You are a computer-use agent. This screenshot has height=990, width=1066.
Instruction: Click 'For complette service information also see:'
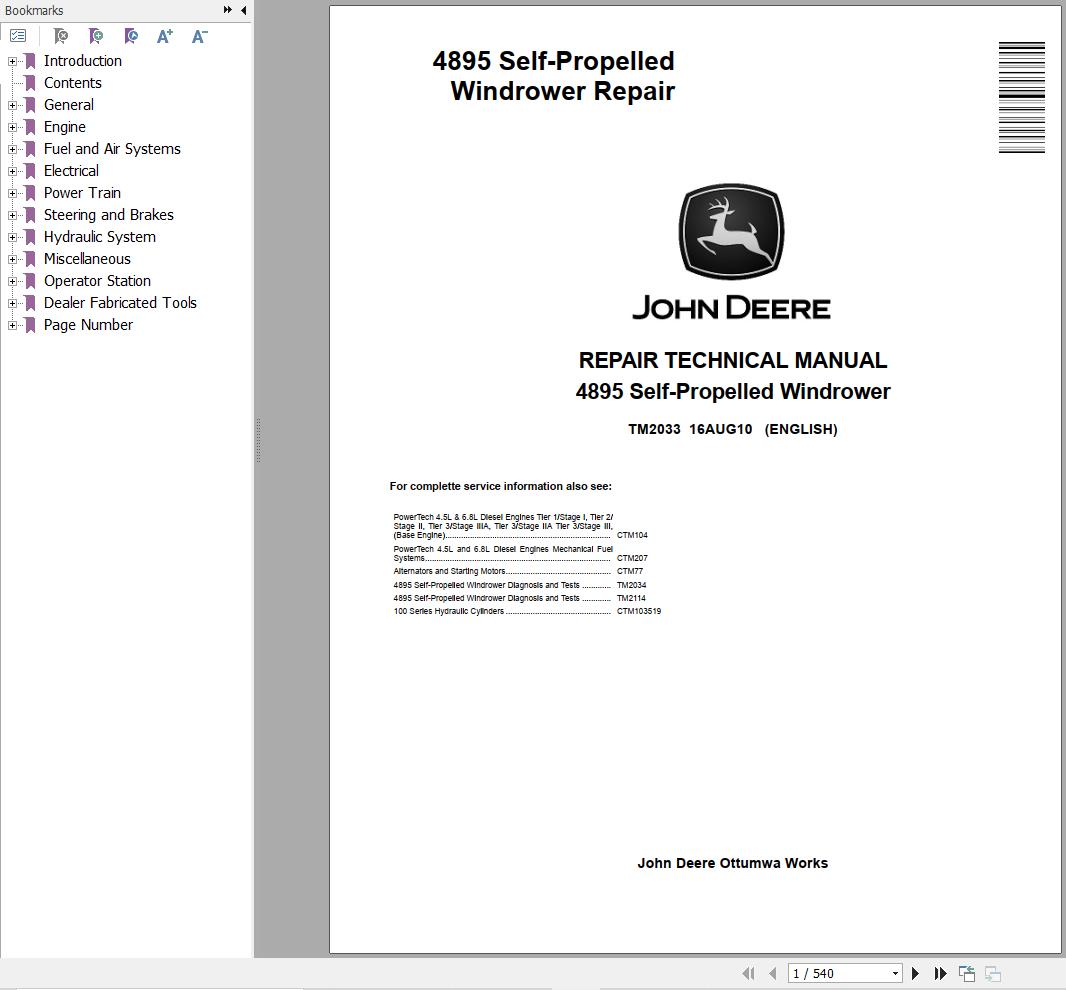500,486
